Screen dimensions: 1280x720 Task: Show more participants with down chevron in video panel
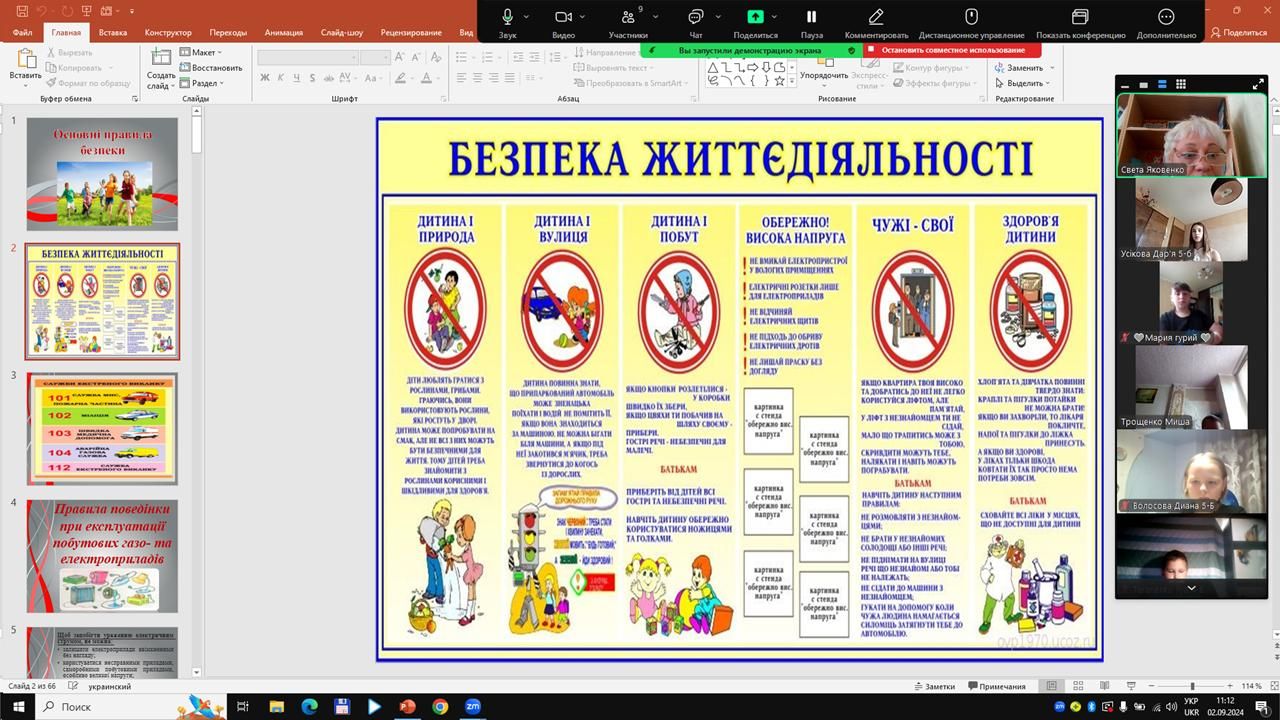click(1191, 588)
